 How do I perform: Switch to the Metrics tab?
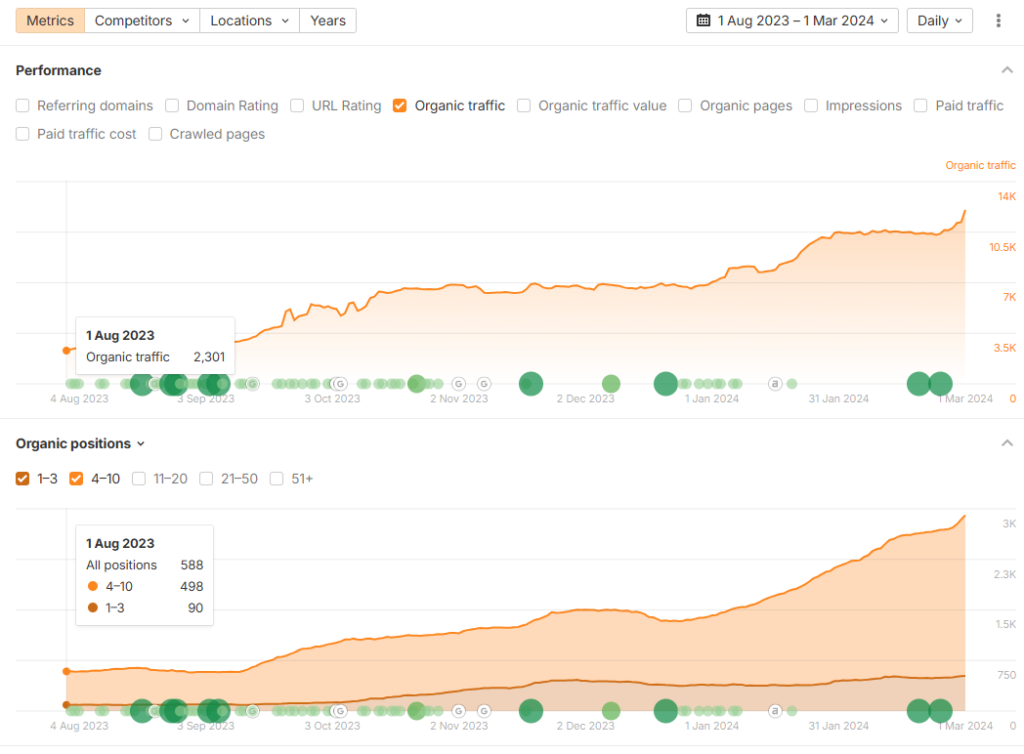tap(50, 21)
